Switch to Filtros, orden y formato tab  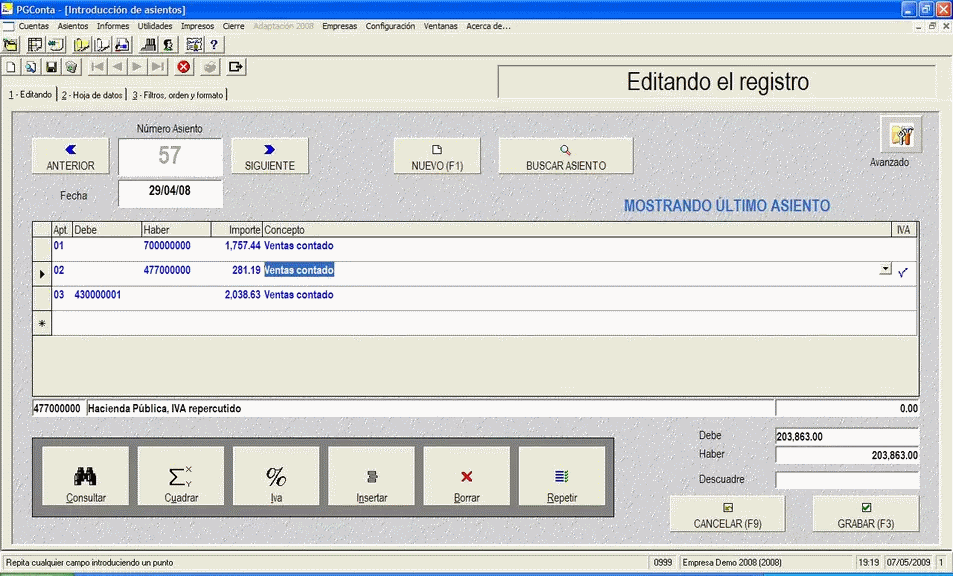tap(178, 95)
